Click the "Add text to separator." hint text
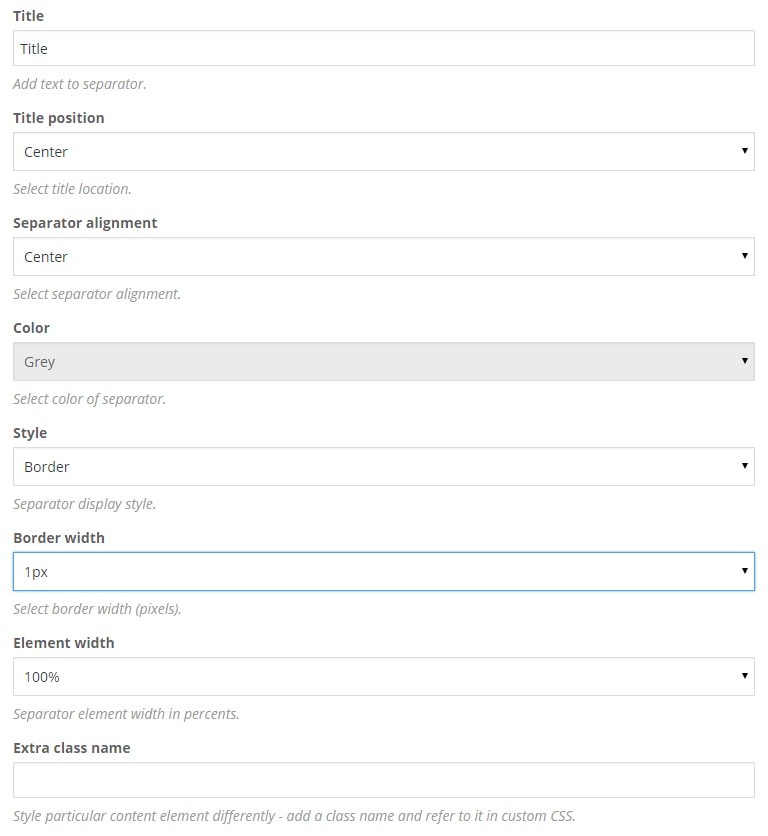This screenshot has width=768, height=836. (80, 84)
